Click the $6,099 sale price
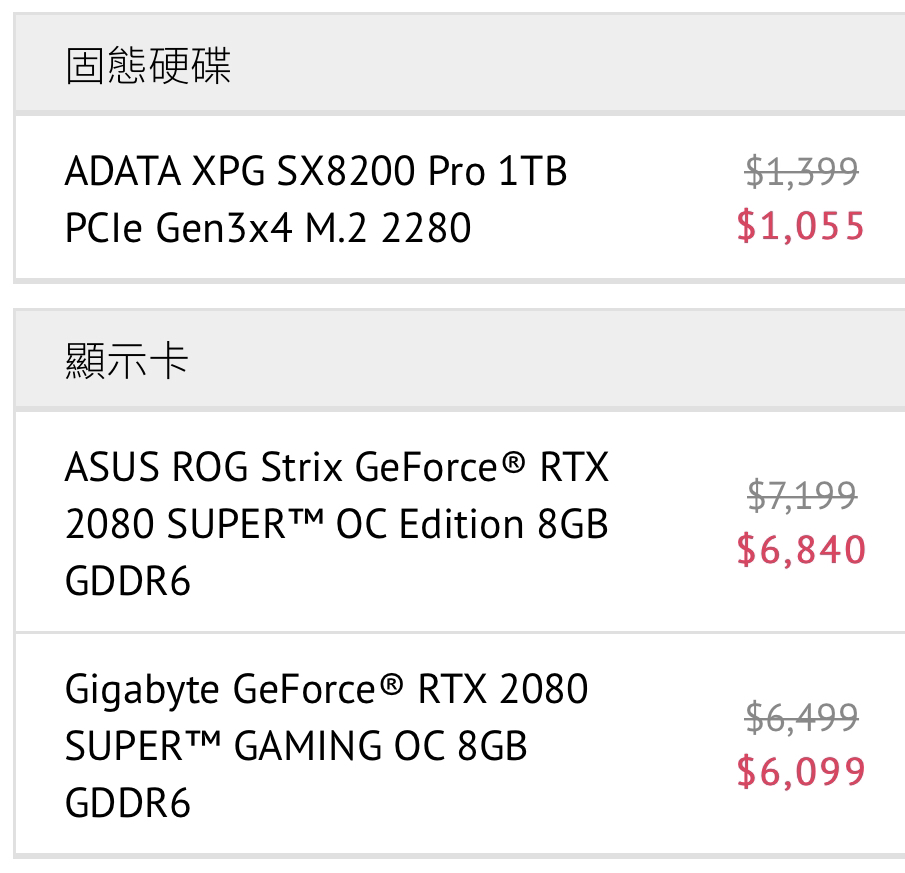Viewport: 905px width, 873px height. pyautogui.click(x=801, y=771)
